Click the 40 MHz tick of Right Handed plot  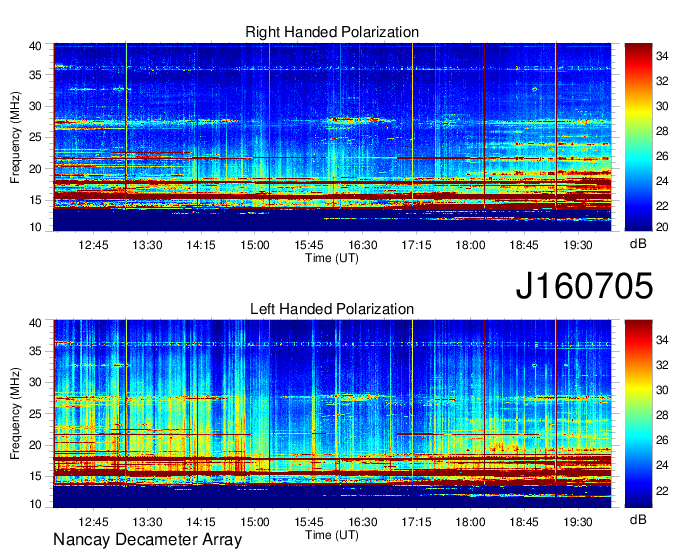pos(35,46)
